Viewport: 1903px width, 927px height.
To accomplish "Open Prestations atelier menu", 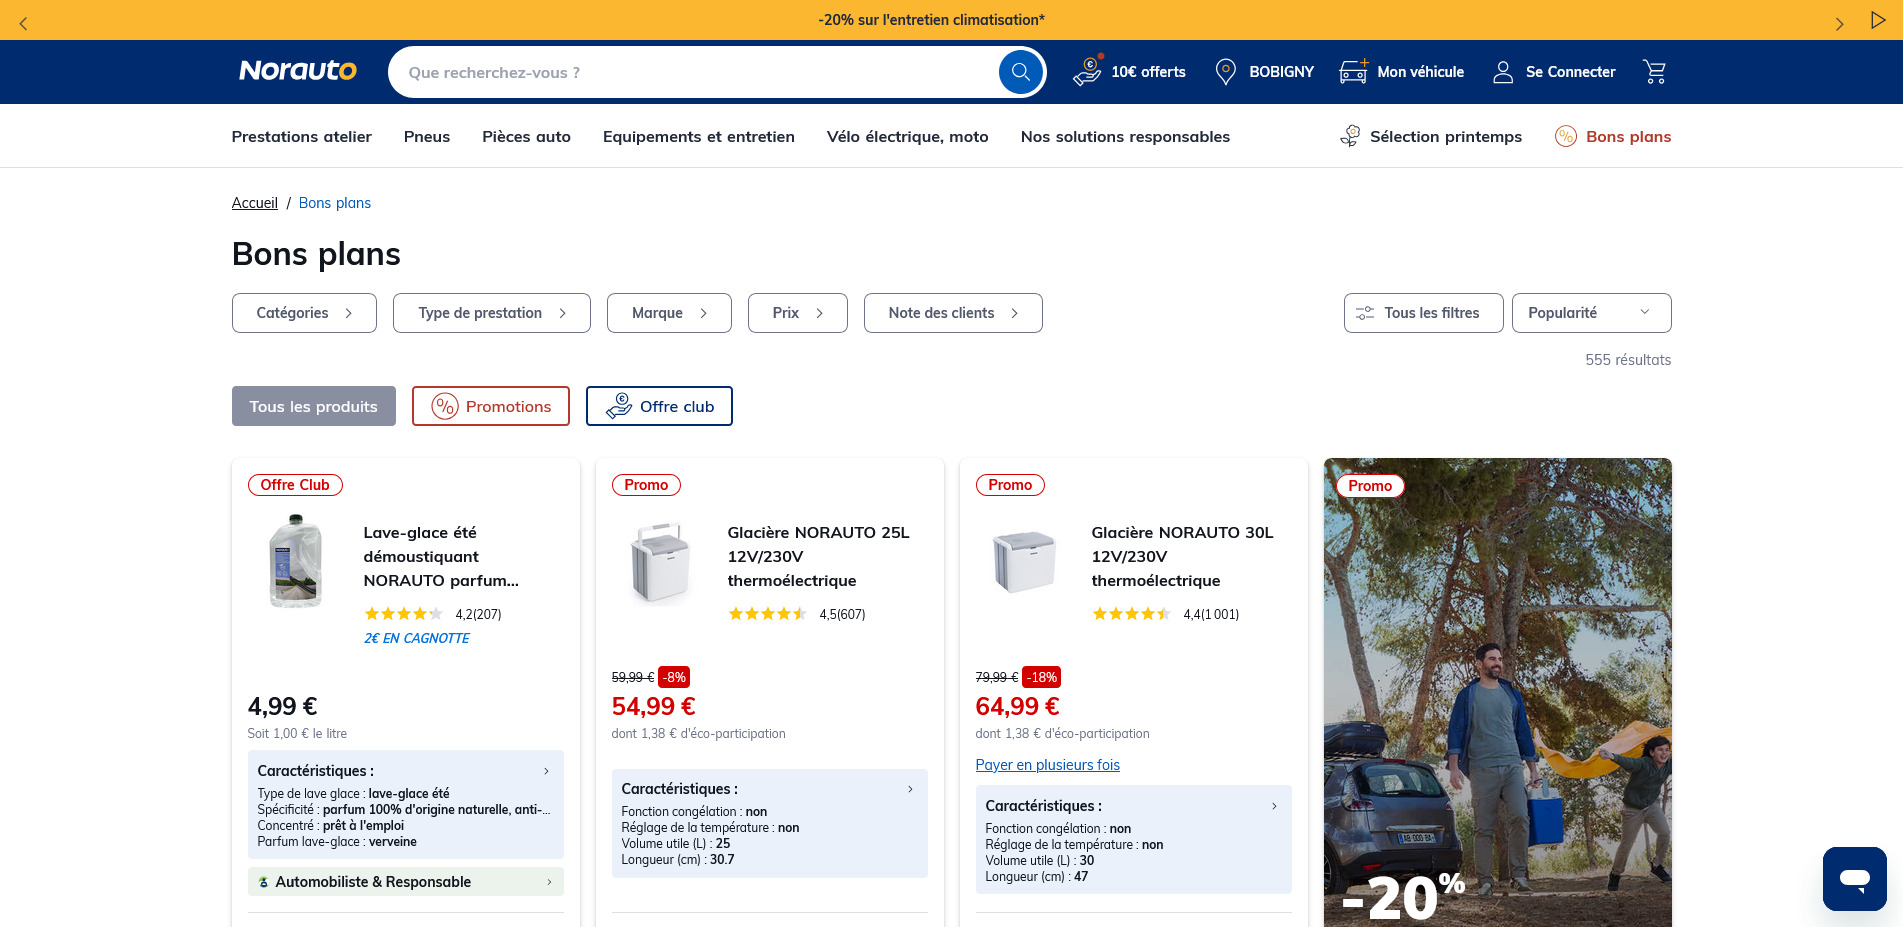I will click(301, 136).
